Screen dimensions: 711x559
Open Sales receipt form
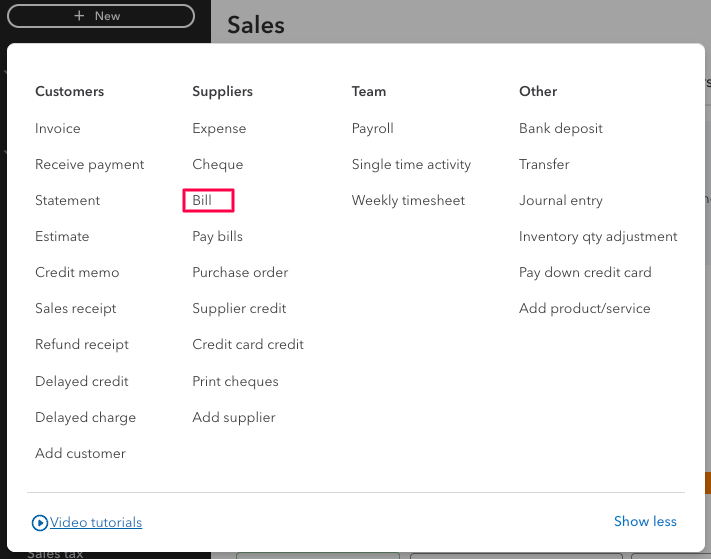point(75,309)
